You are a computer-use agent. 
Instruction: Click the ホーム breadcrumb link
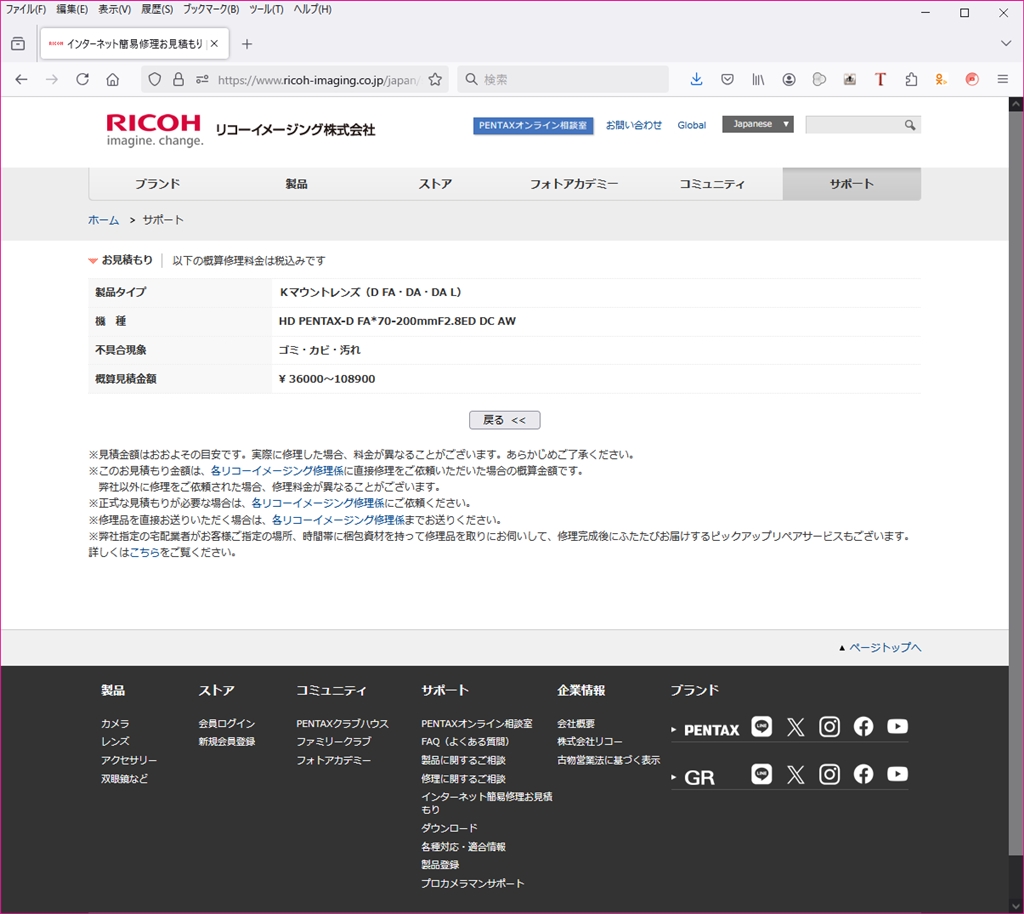click(x=103, y=220)
